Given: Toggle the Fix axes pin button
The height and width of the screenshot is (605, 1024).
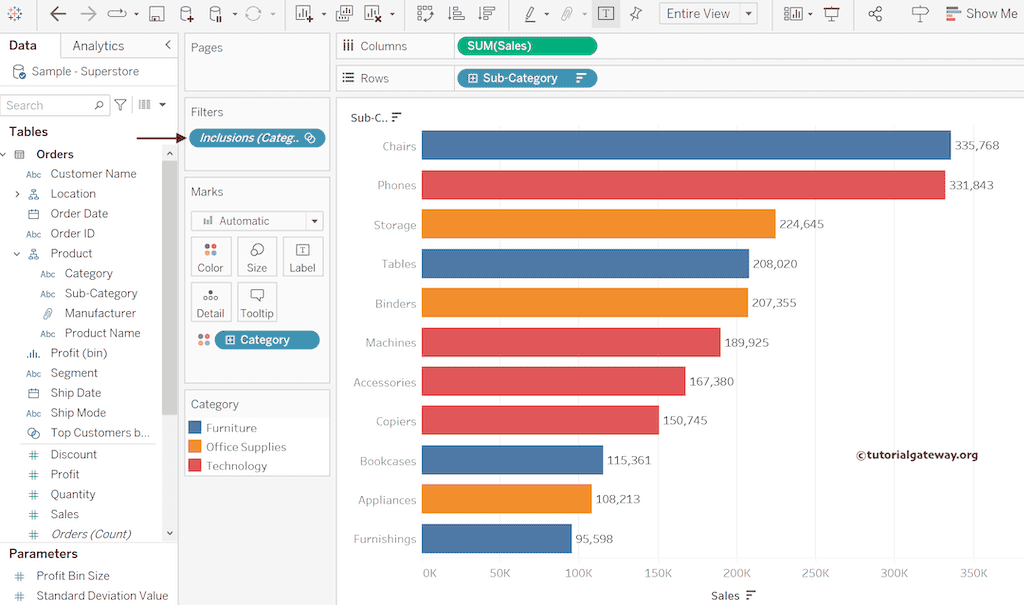Looking at the screenshot, I should (636, 14).
